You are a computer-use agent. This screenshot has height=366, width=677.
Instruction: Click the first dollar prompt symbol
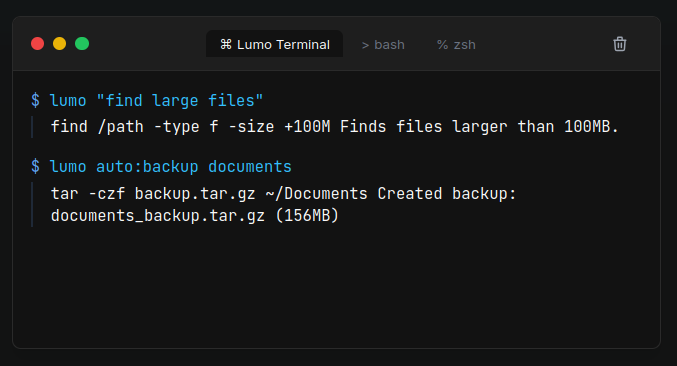tap(35, 100)
